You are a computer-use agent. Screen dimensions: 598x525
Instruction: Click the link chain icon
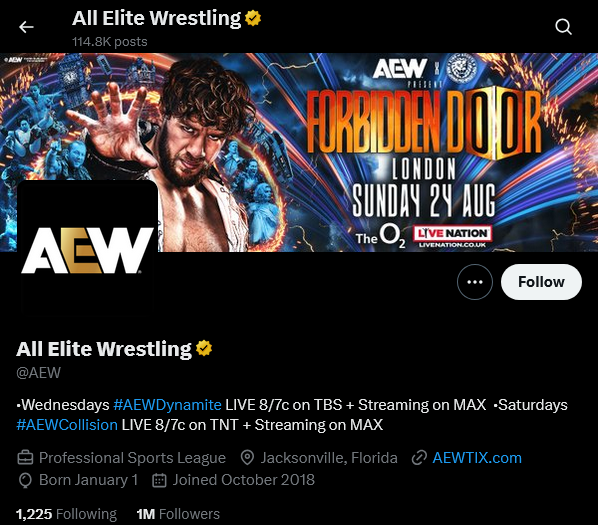(419, 458)
